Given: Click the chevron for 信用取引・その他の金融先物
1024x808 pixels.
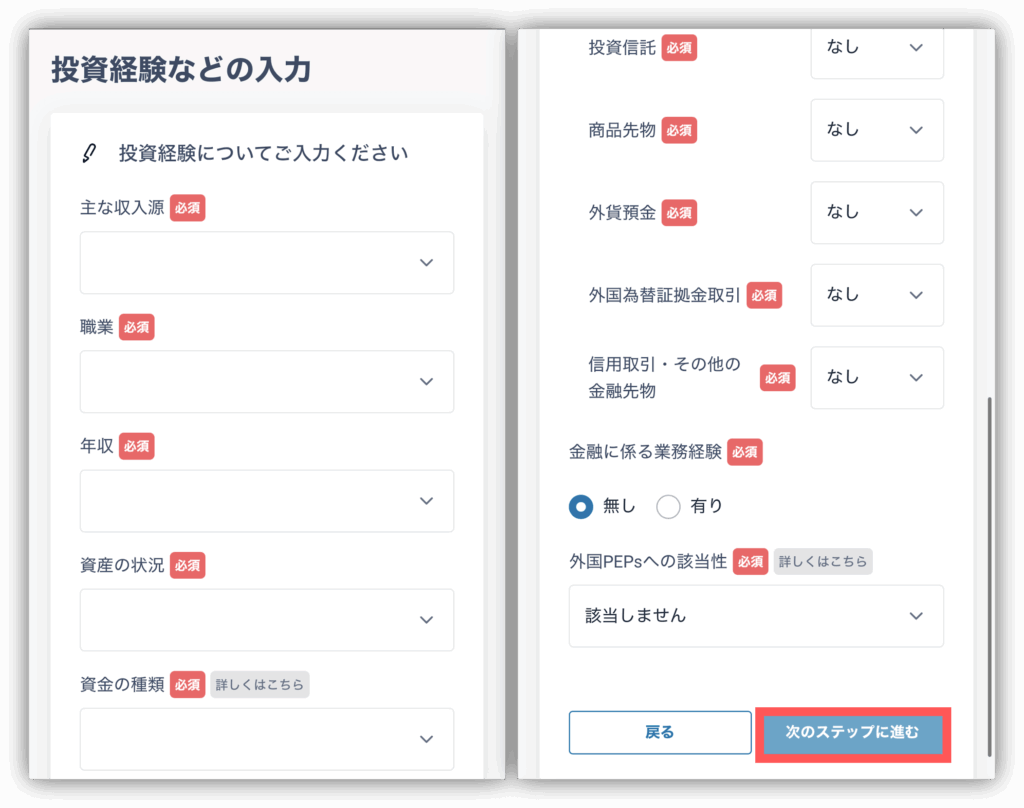Looking at the screenshot, I should (916, 377).
